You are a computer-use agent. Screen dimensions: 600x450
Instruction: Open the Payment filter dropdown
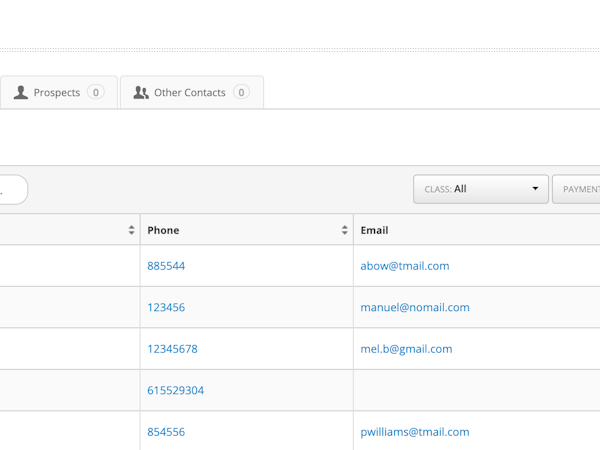click(x=578, y=189)
